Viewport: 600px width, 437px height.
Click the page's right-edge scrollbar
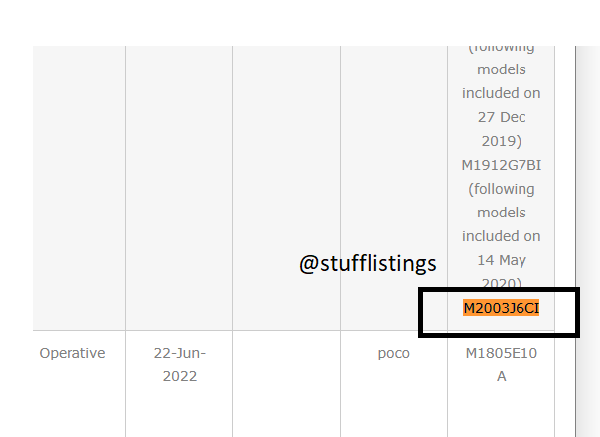(x=588, y=241)
